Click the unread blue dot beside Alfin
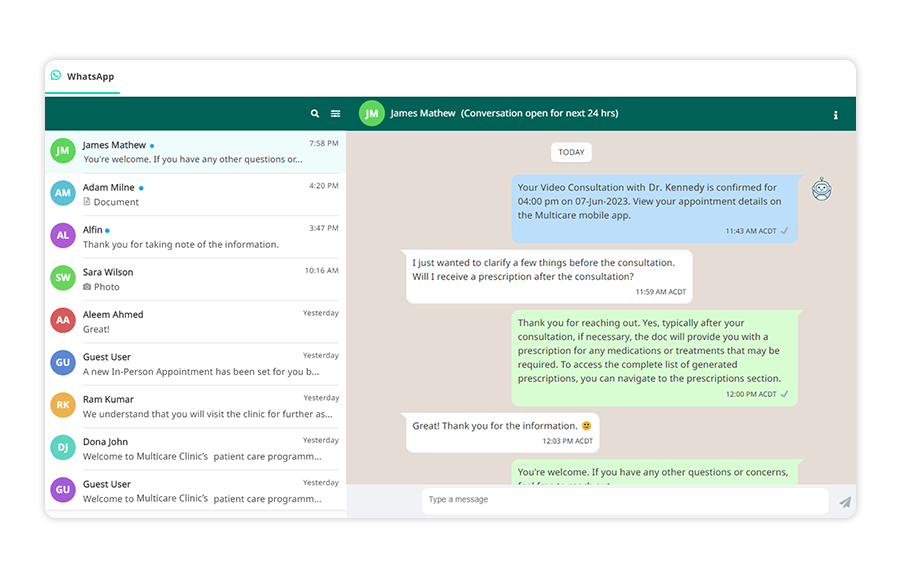This screenshot has width=906, height=563. point(107,230)
